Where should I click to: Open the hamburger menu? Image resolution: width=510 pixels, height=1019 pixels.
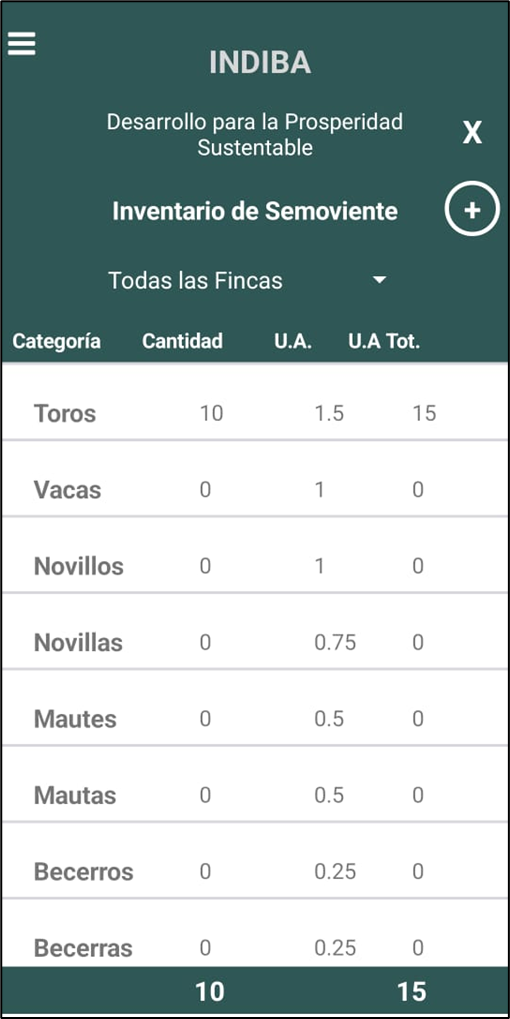coord(21,44)
